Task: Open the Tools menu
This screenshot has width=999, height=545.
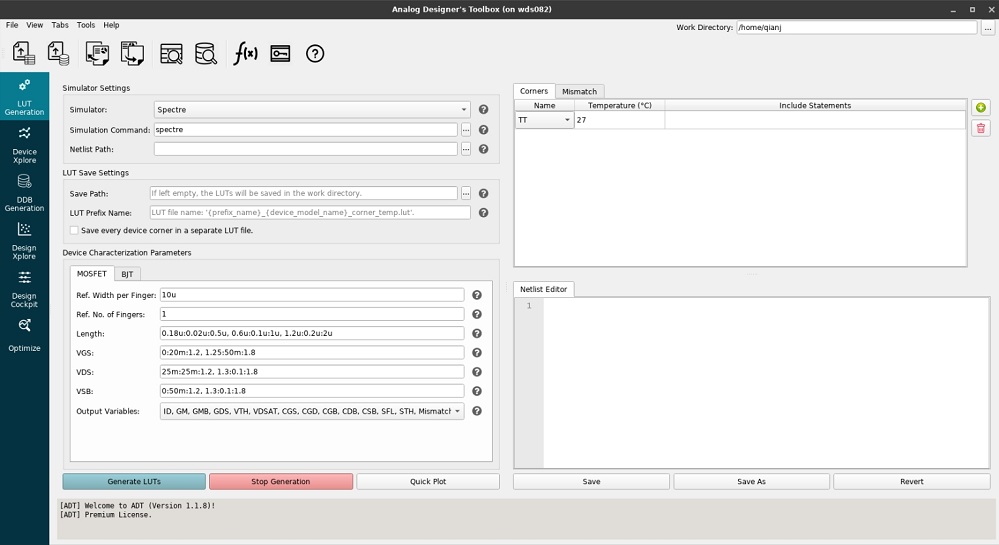Action: (86, 25)
